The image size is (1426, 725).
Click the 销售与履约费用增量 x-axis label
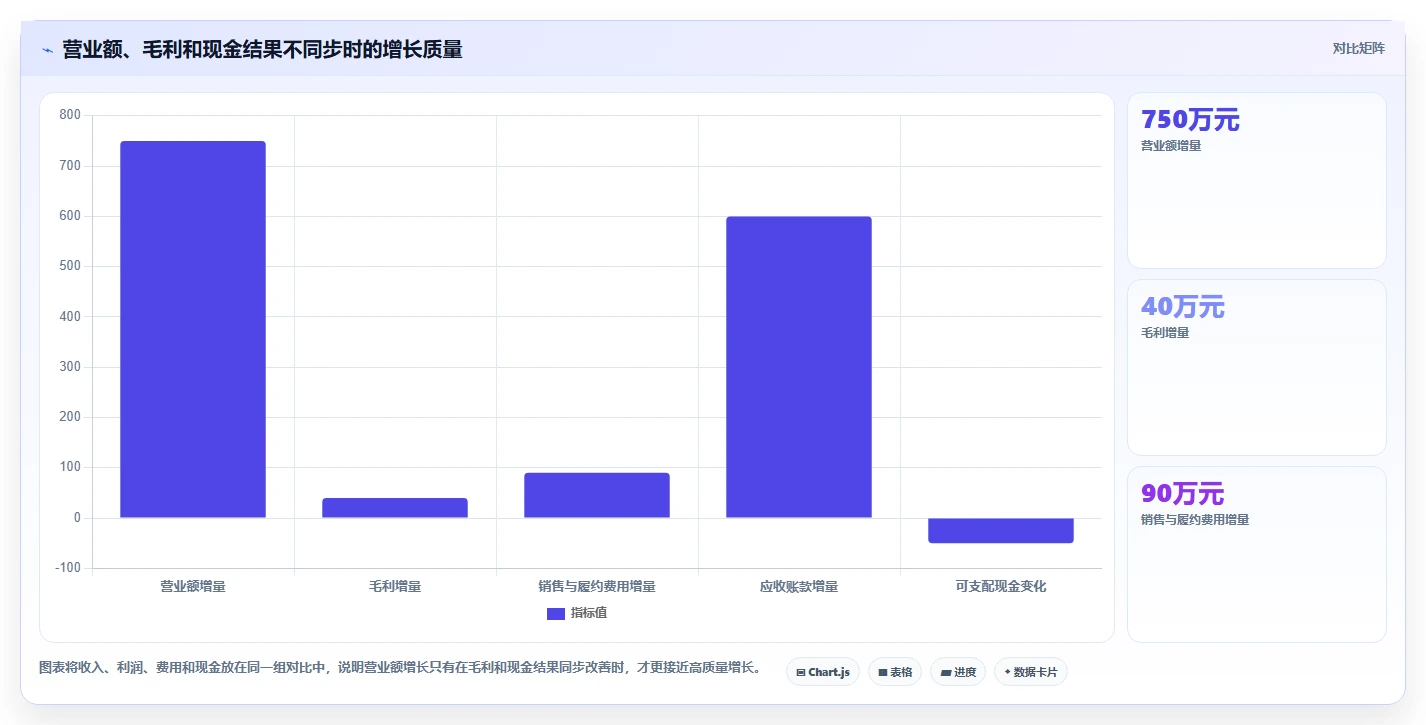(x=597, y=586)
